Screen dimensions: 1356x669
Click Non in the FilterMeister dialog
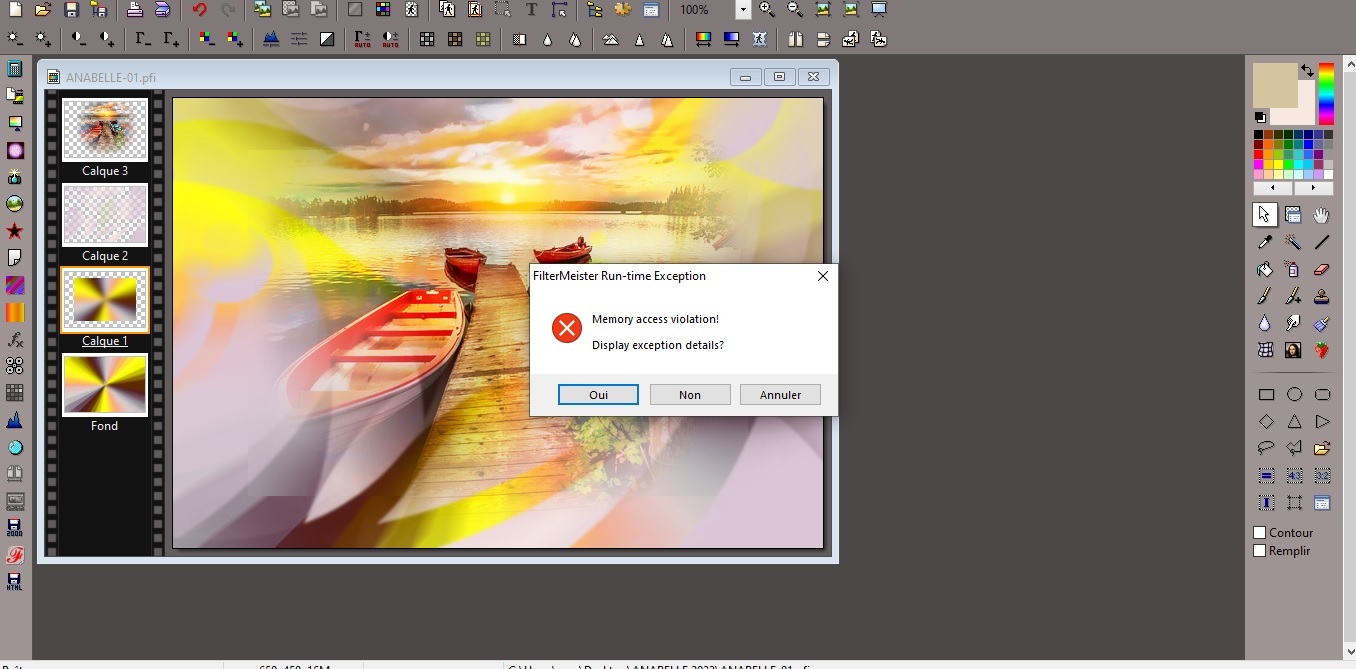[690, 395]
